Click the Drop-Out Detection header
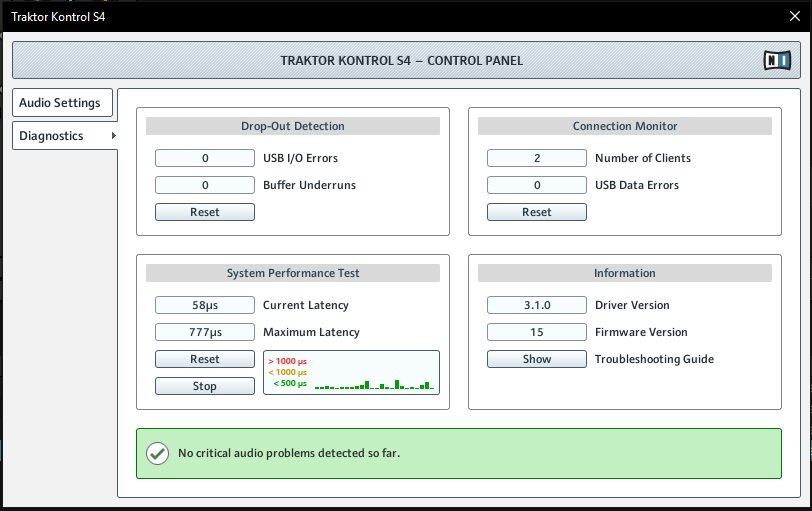Image resolution: width=812 pixels, height=511 pixels. [x=293, y=126]
